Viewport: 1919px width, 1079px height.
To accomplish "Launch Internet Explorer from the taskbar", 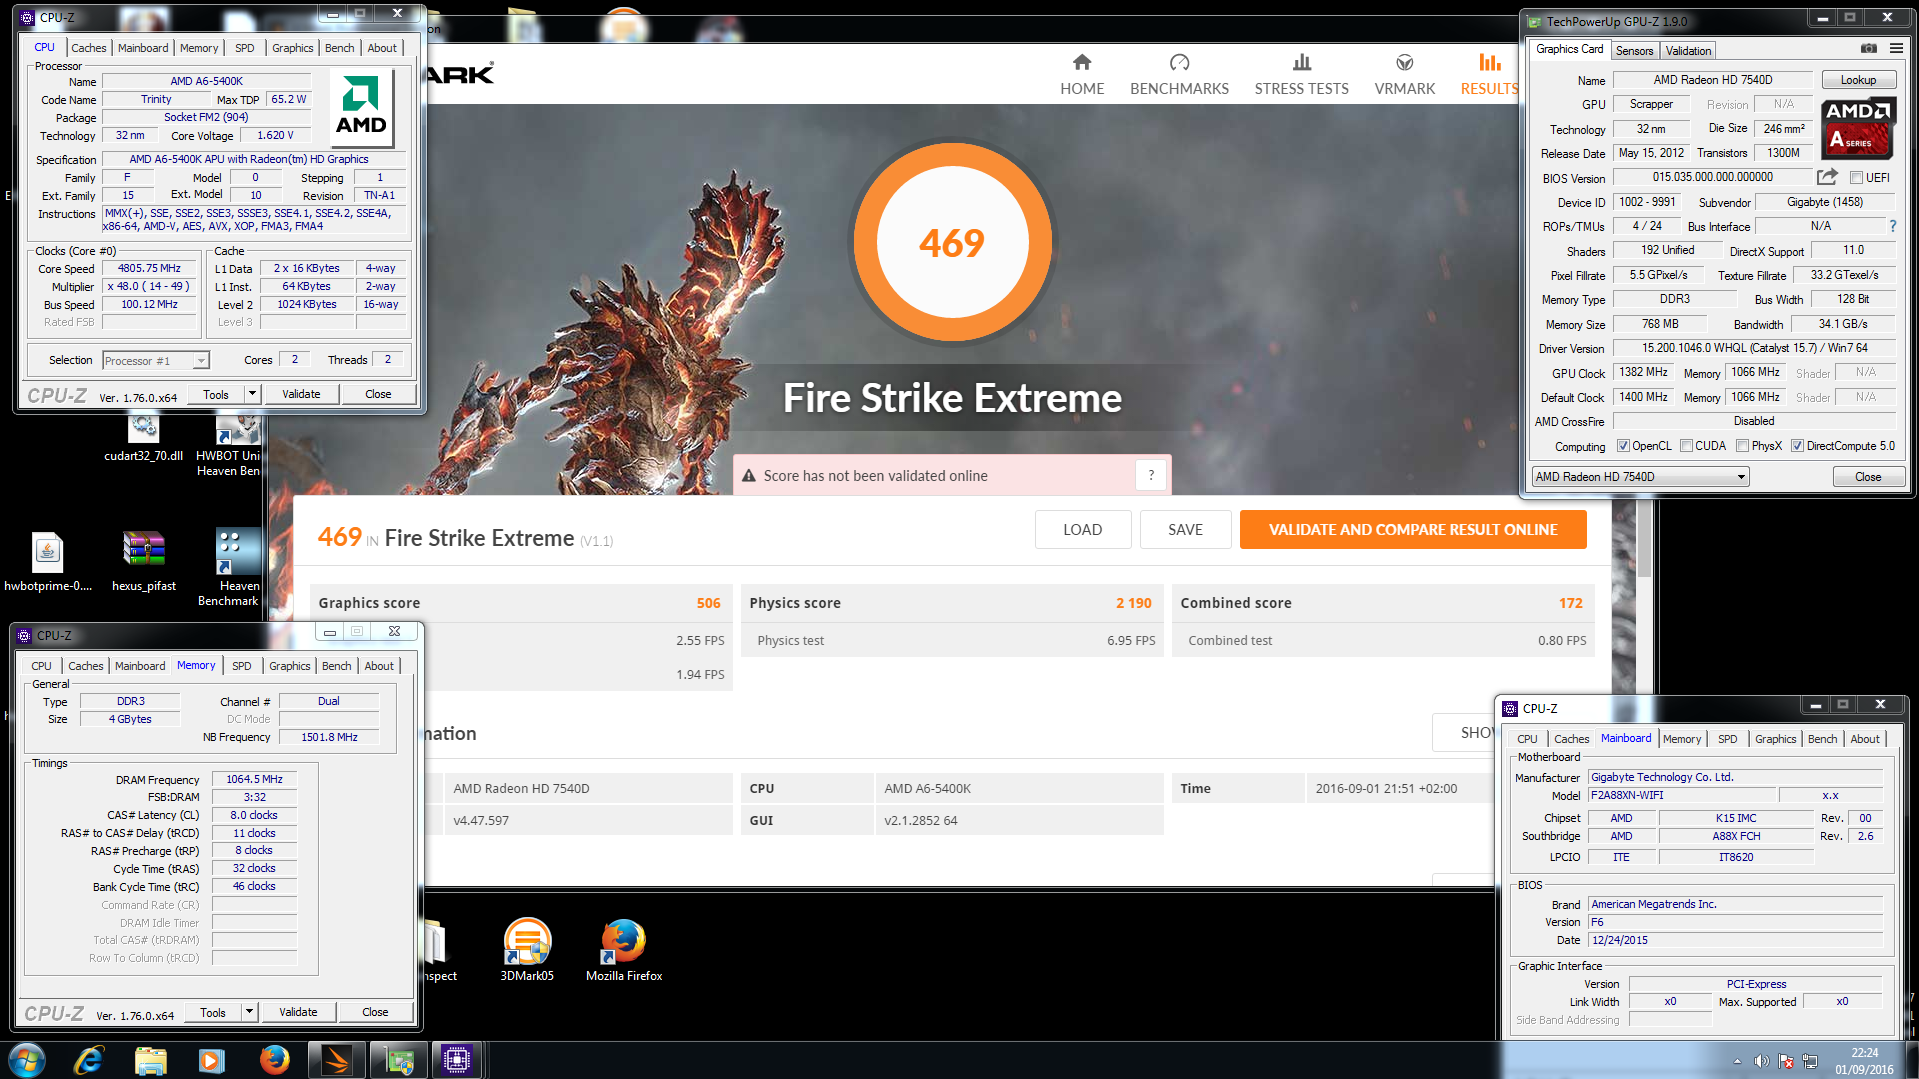I will [89, 1059].
